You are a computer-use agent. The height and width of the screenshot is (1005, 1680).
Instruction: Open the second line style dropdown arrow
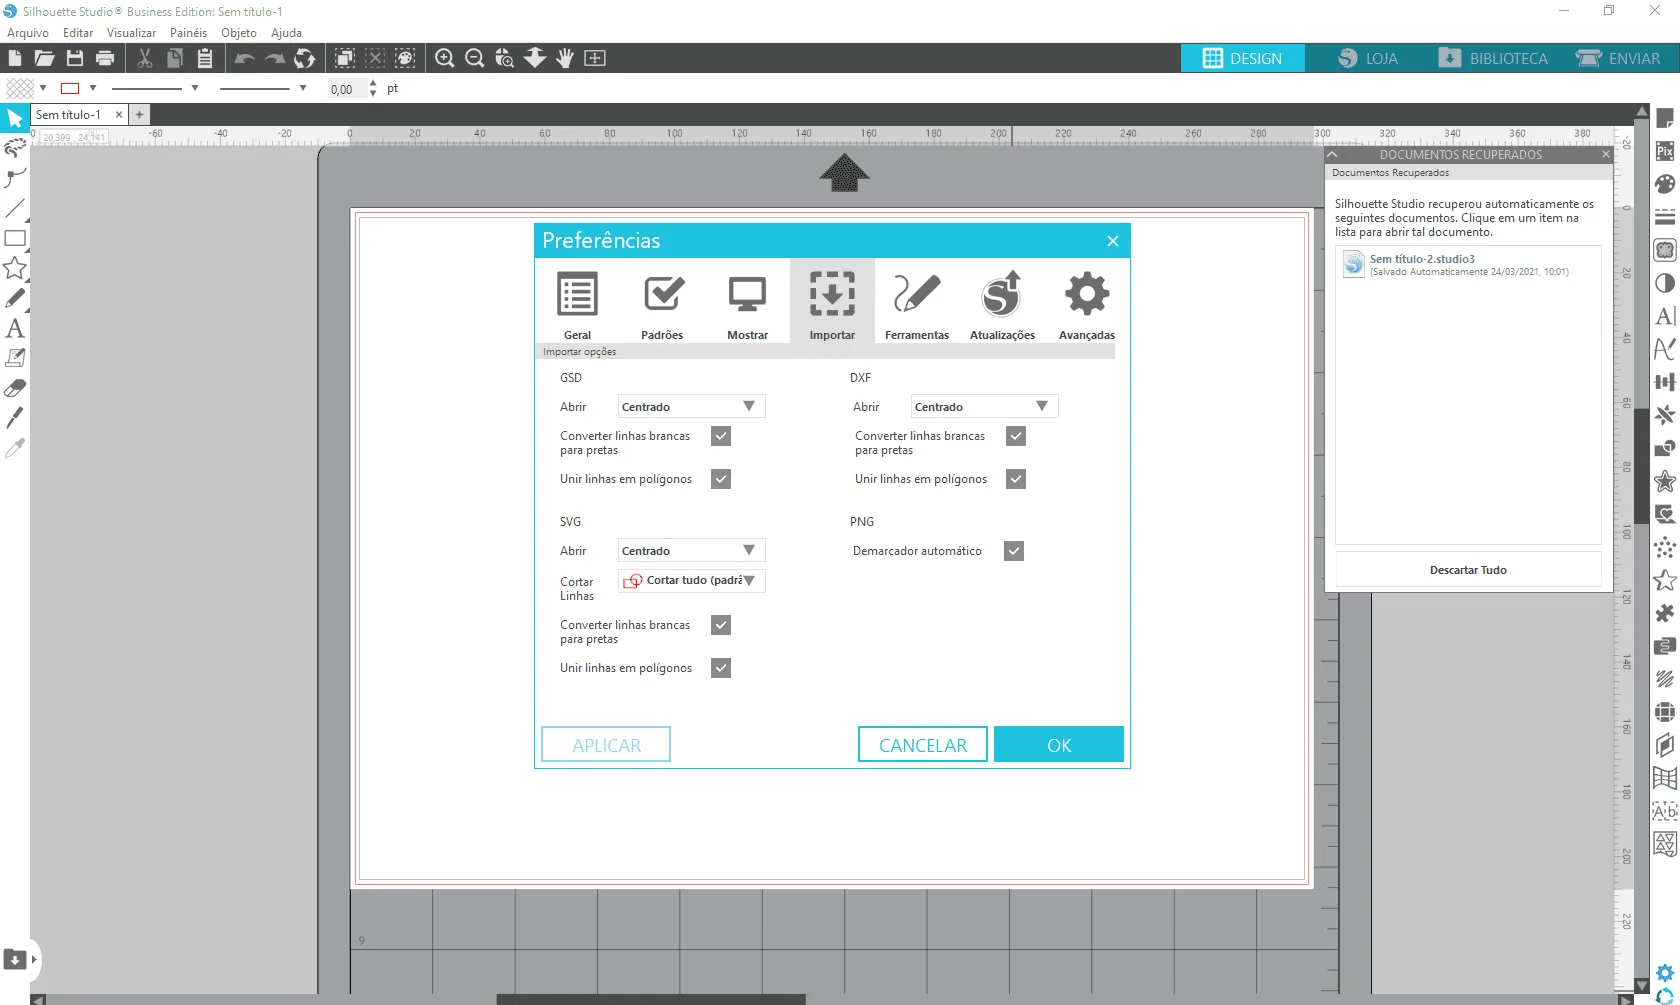303,88
